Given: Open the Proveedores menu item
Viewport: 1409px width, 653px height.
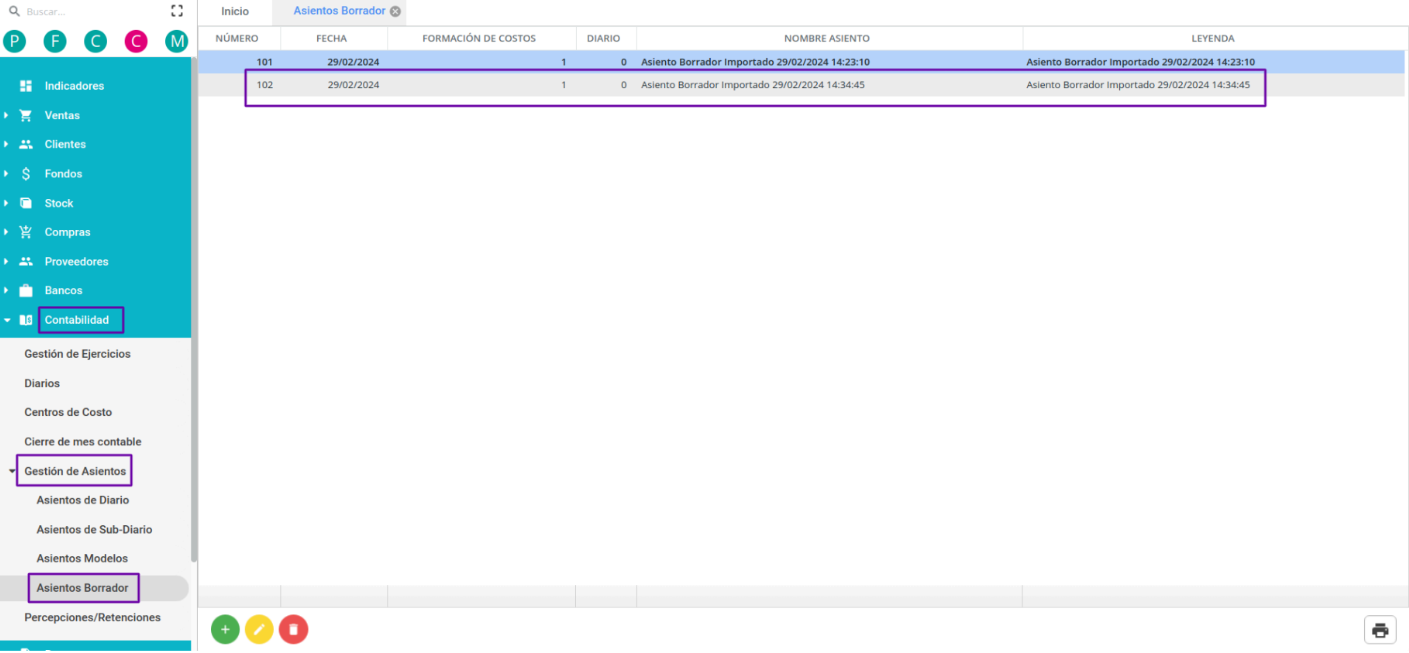Looking at the screenshot, I should click(x=76, y=261).
